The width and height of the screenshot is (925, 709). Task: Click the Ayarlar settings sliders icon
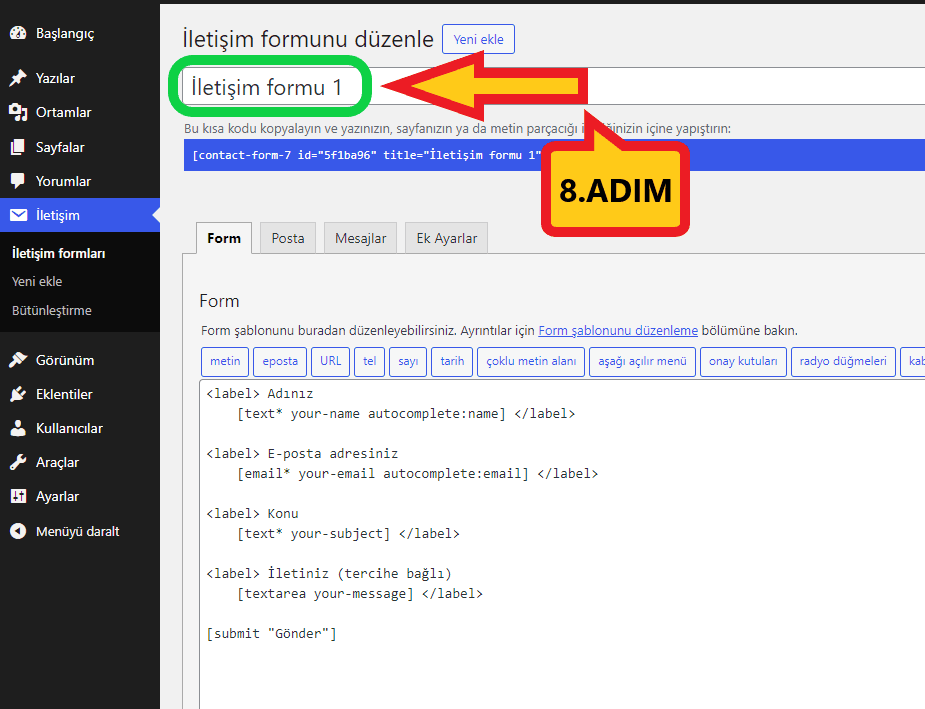pyautogui.click(x=18, y=496)
